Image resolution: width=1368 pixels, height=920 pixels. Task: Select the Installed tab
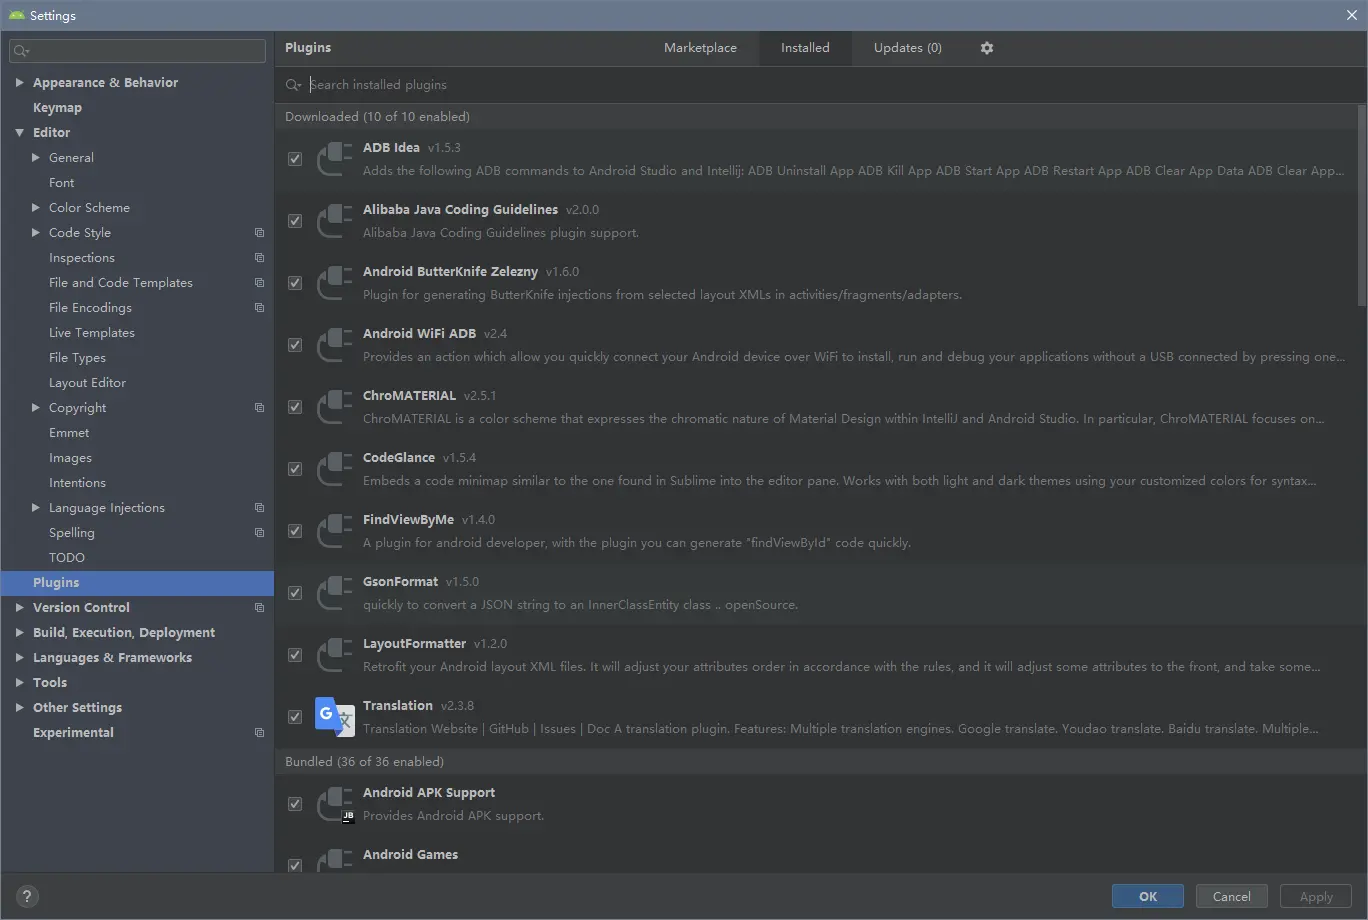[805, 48]
